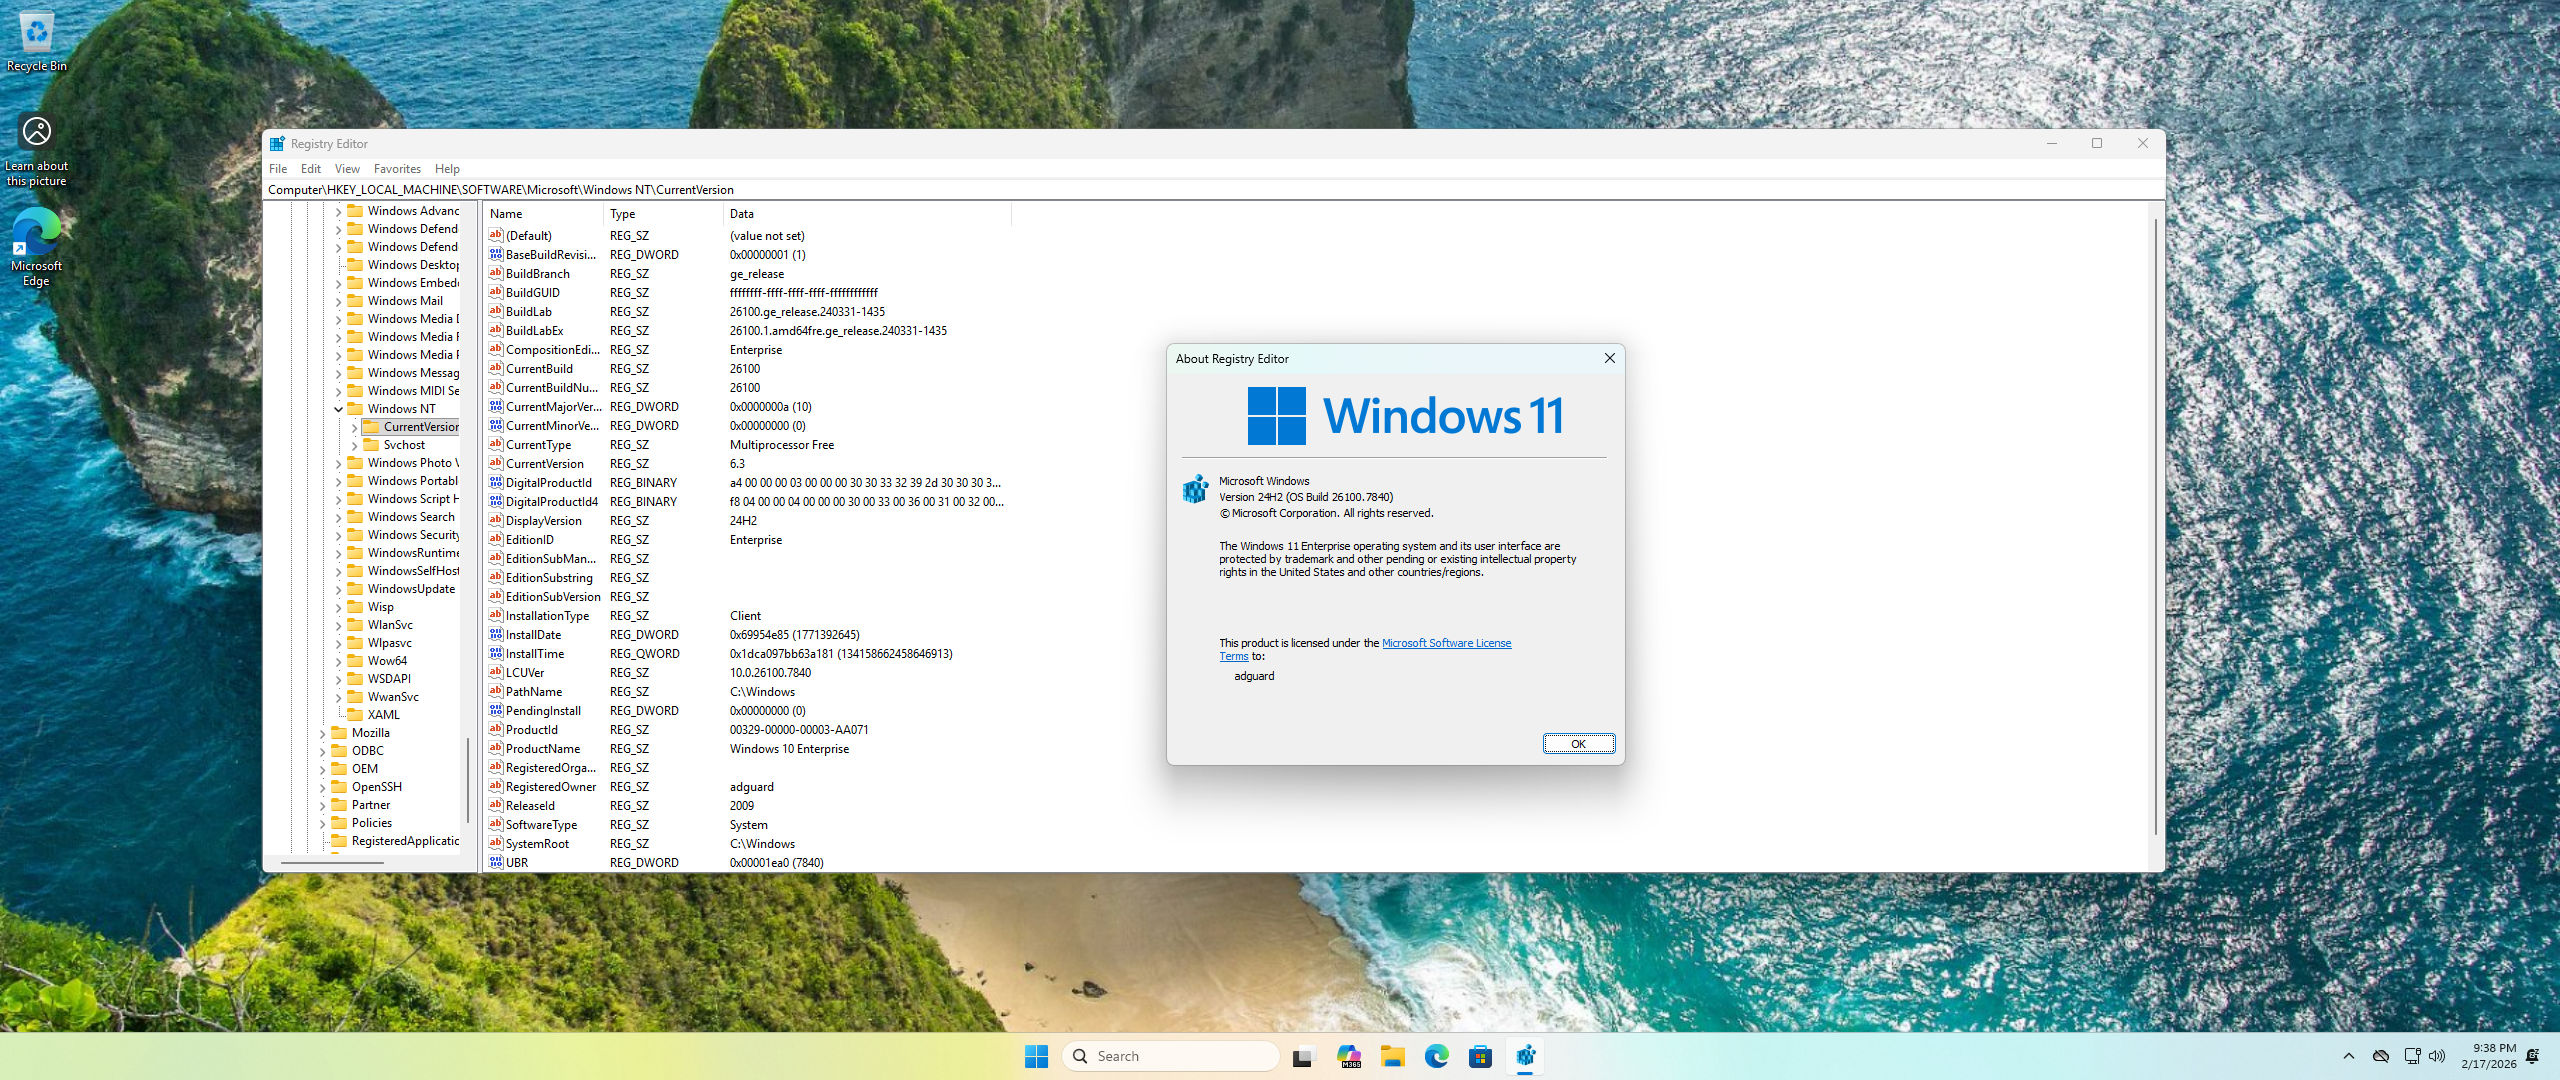Open File Explorer from the taskbar

tap(1392, 1056)
